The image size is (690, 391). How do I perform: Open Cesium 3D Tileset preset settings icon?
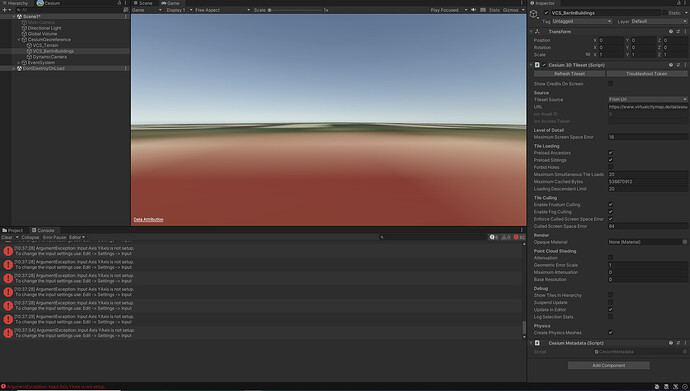[678, 65]
